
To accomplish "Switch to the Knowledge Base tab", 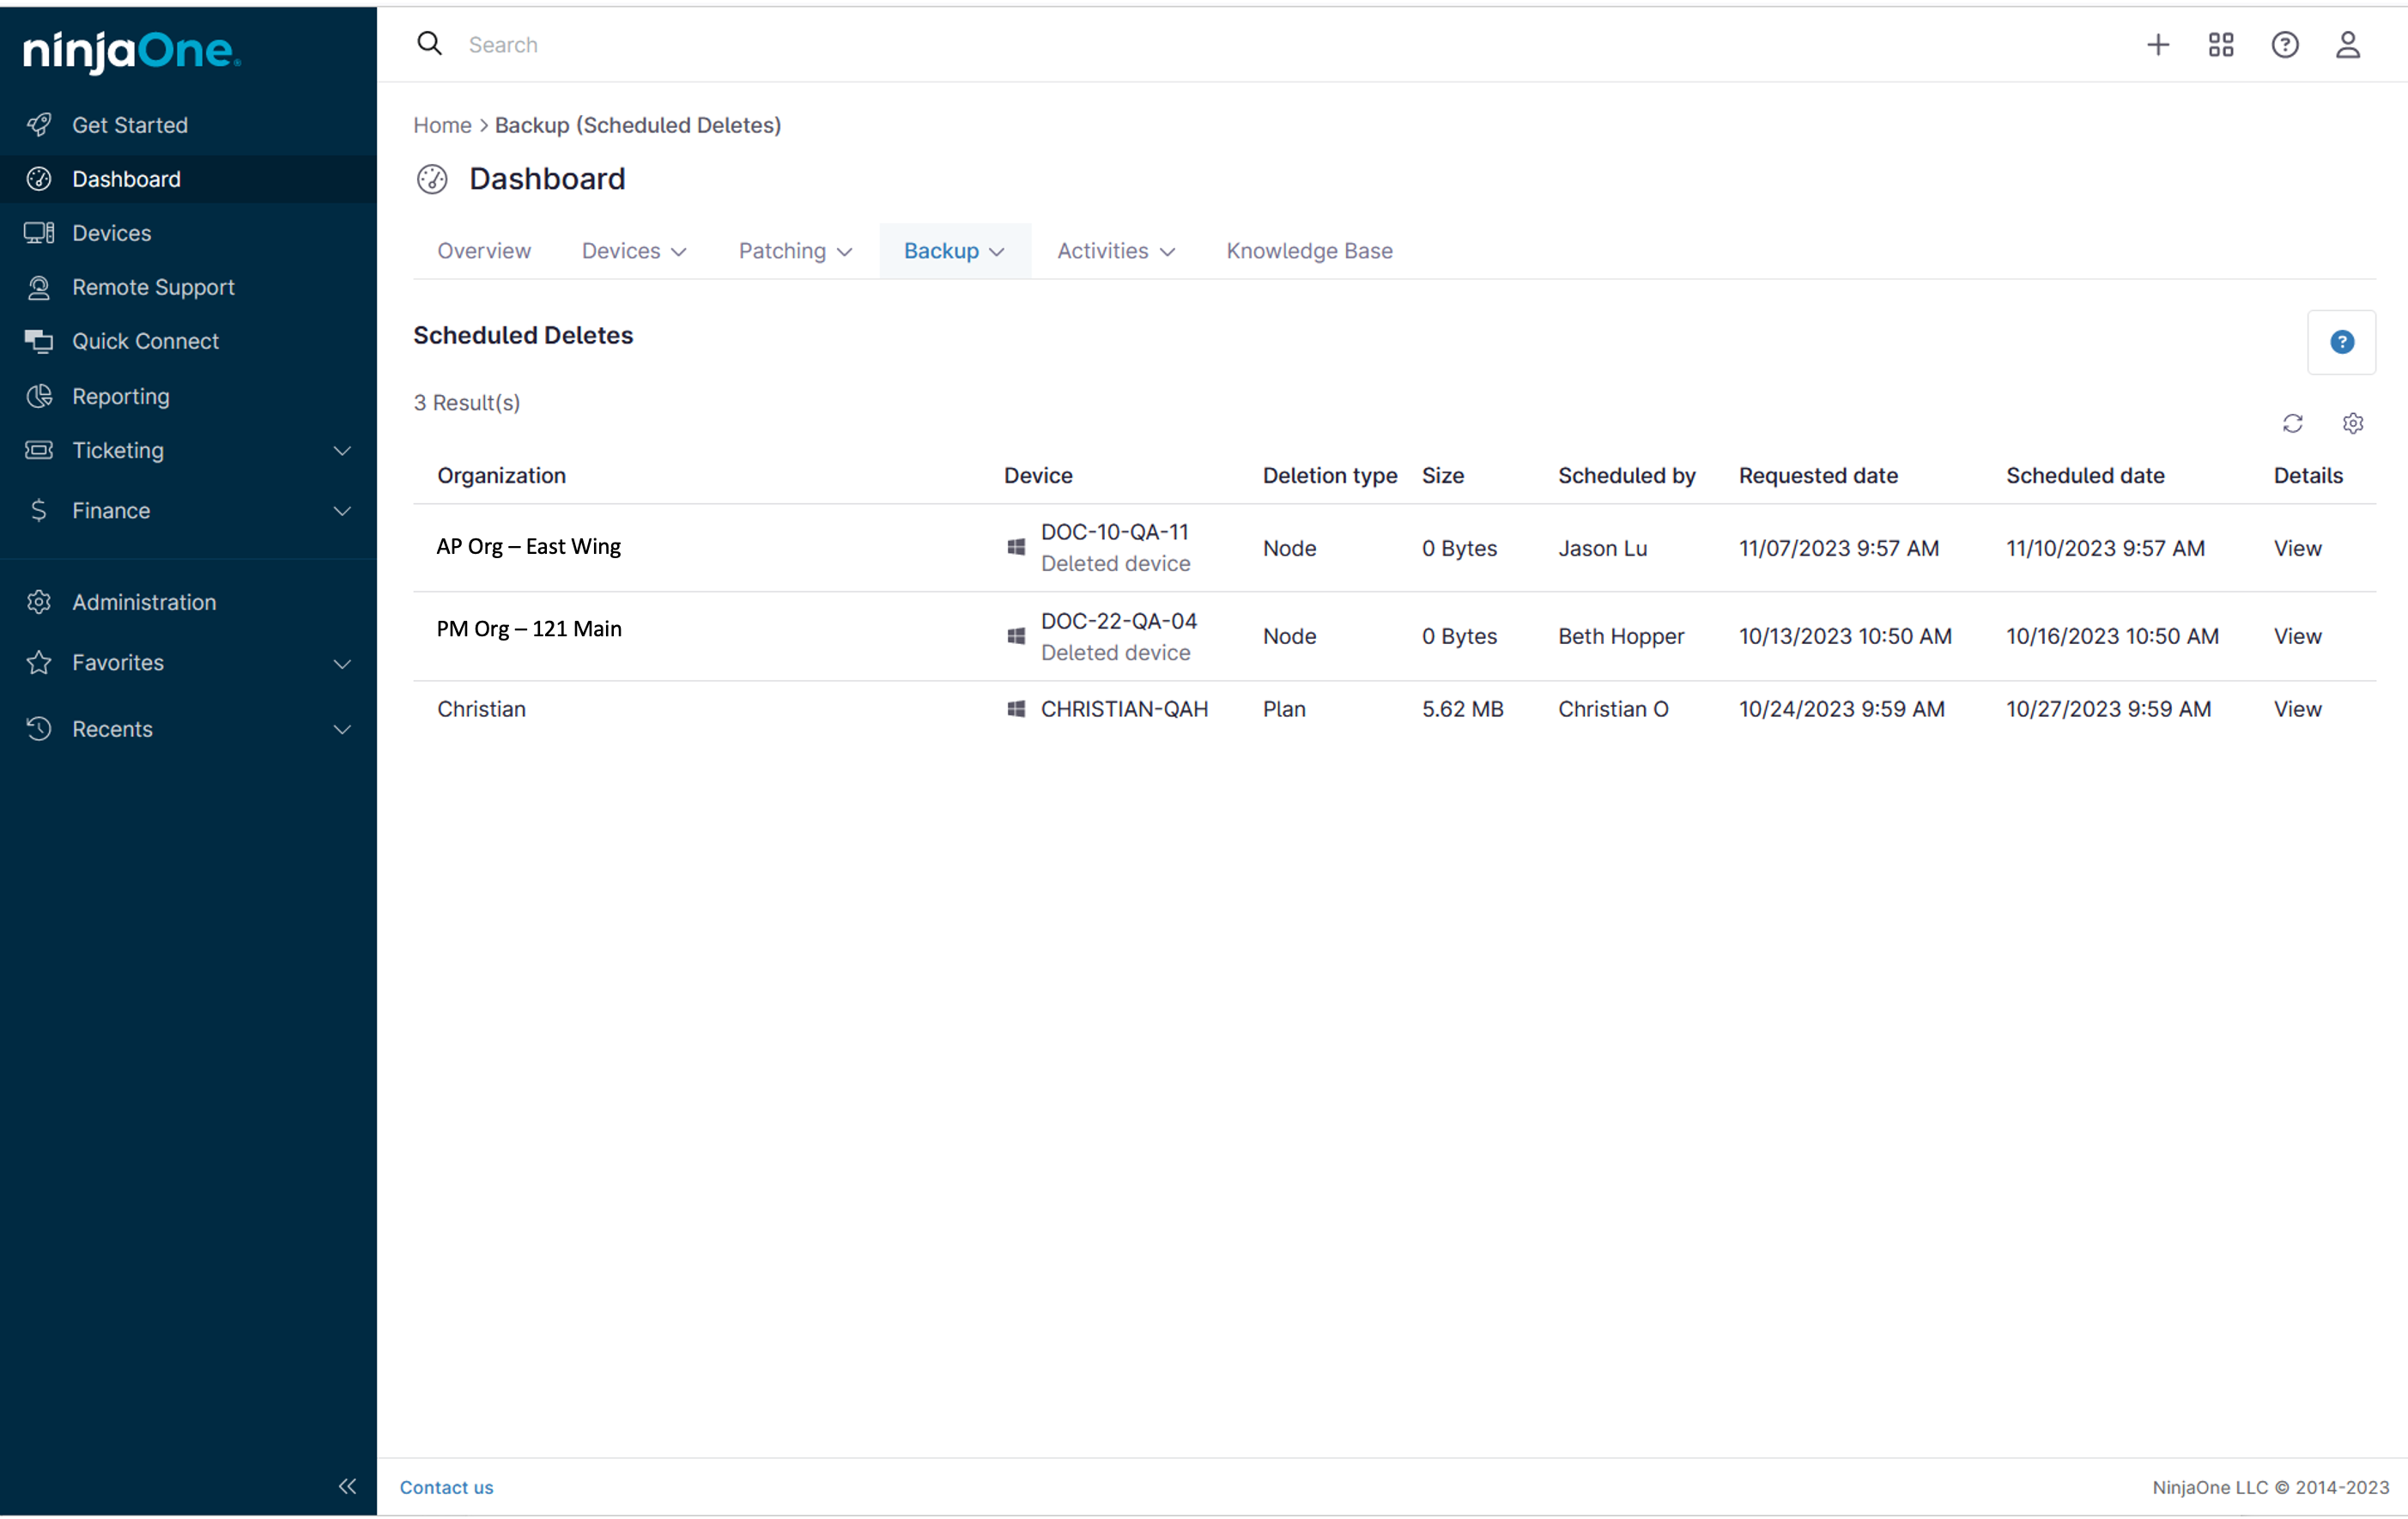I will point(1309,251).
